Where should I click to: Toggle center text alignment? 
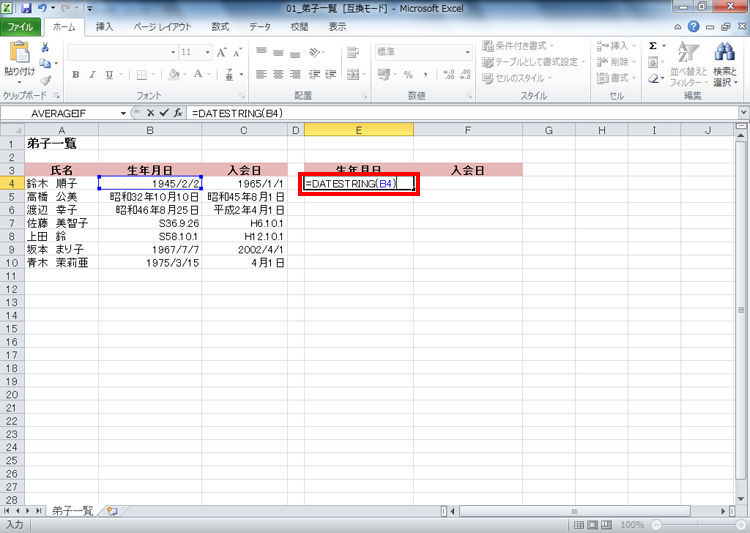click(x=278, y=75)
